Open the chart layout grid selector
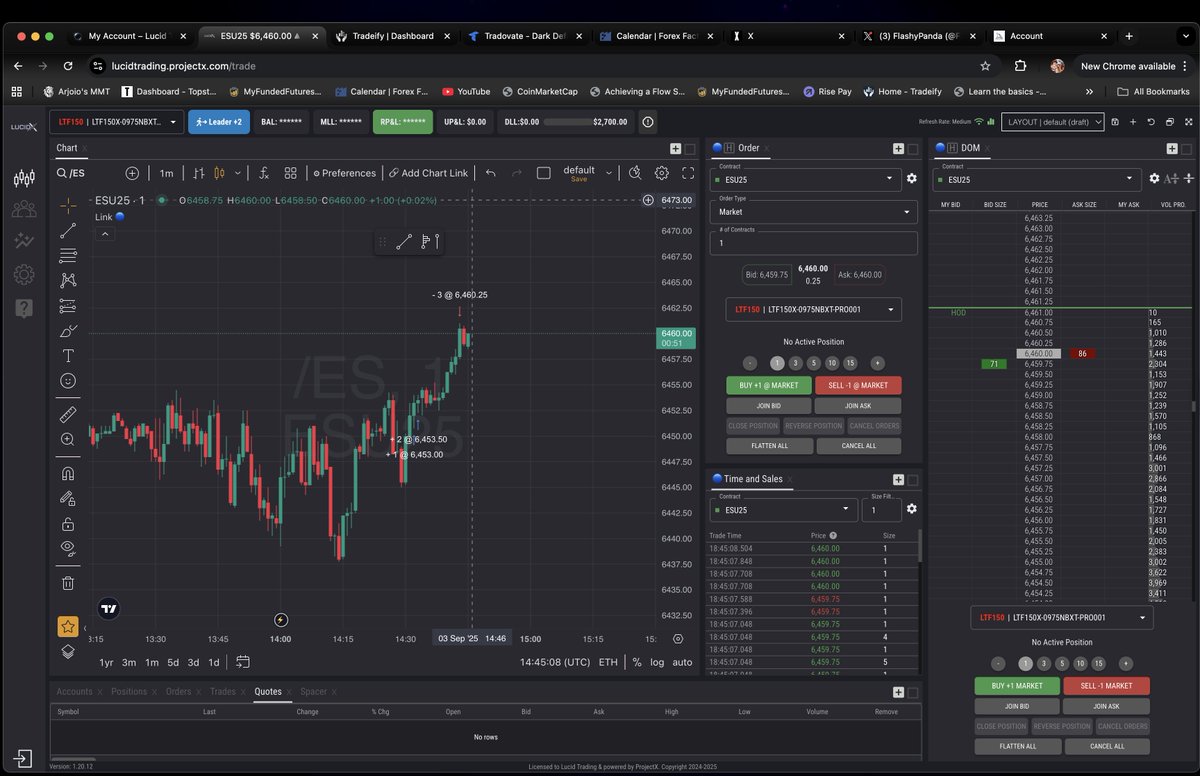The width and height of the screenshot is (1200, 776). click(290, 173)
